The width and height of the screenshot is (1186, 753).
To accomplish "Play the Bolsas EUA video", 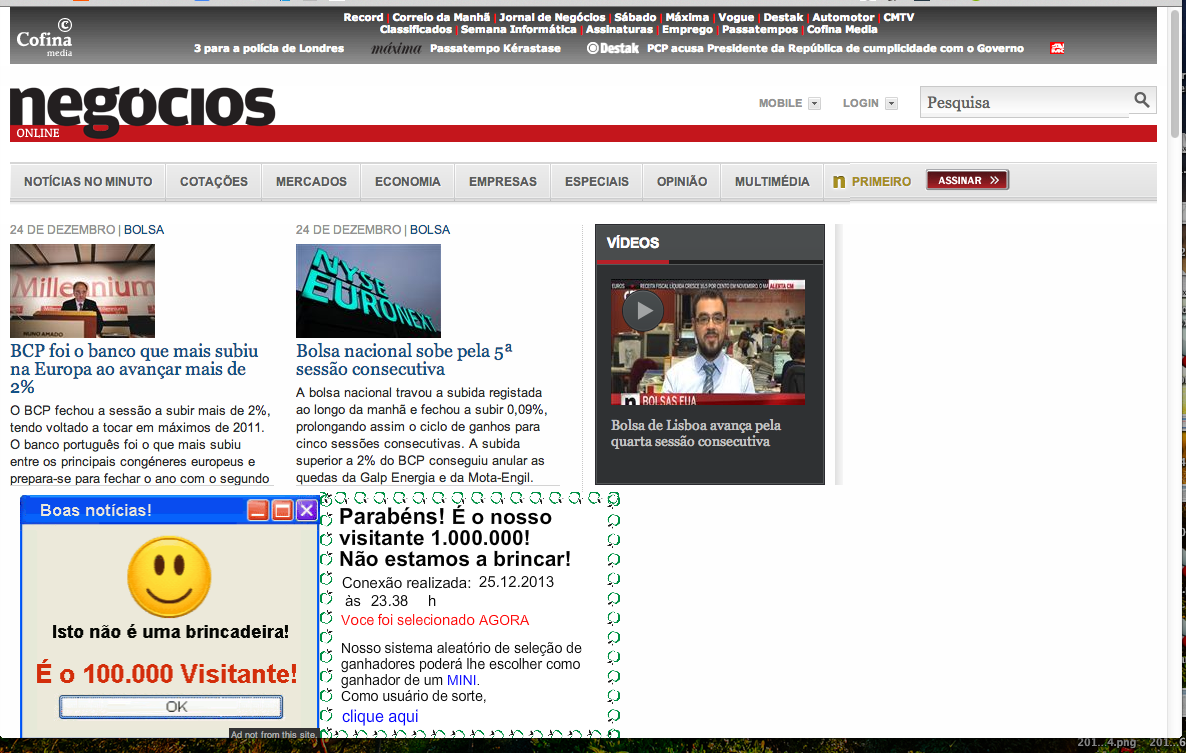I will point(643,311).
